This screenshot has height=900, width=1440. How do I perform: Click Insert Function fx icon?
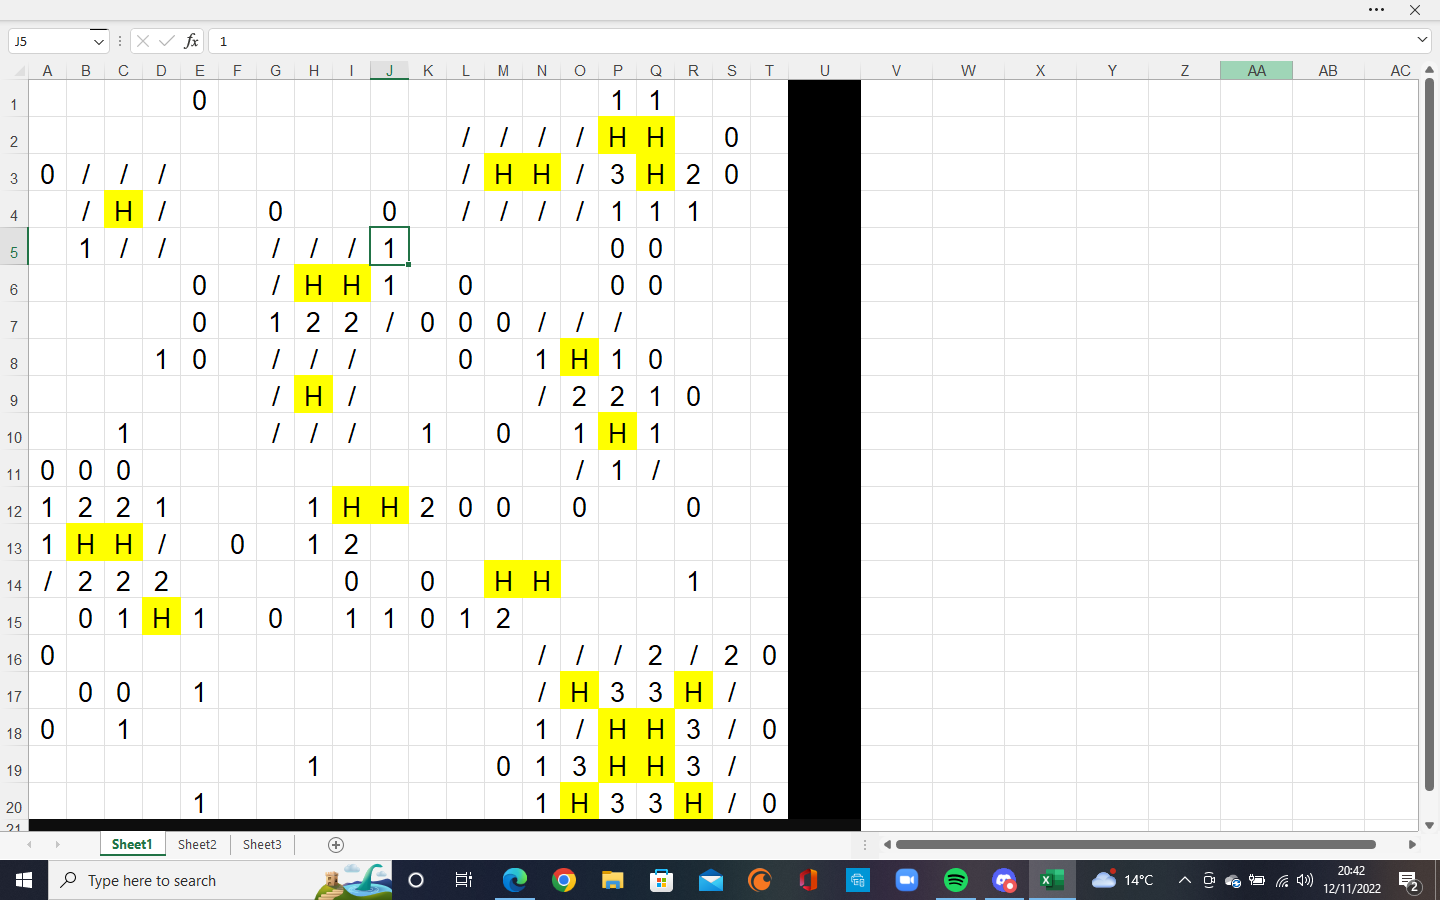click(191, 41)
